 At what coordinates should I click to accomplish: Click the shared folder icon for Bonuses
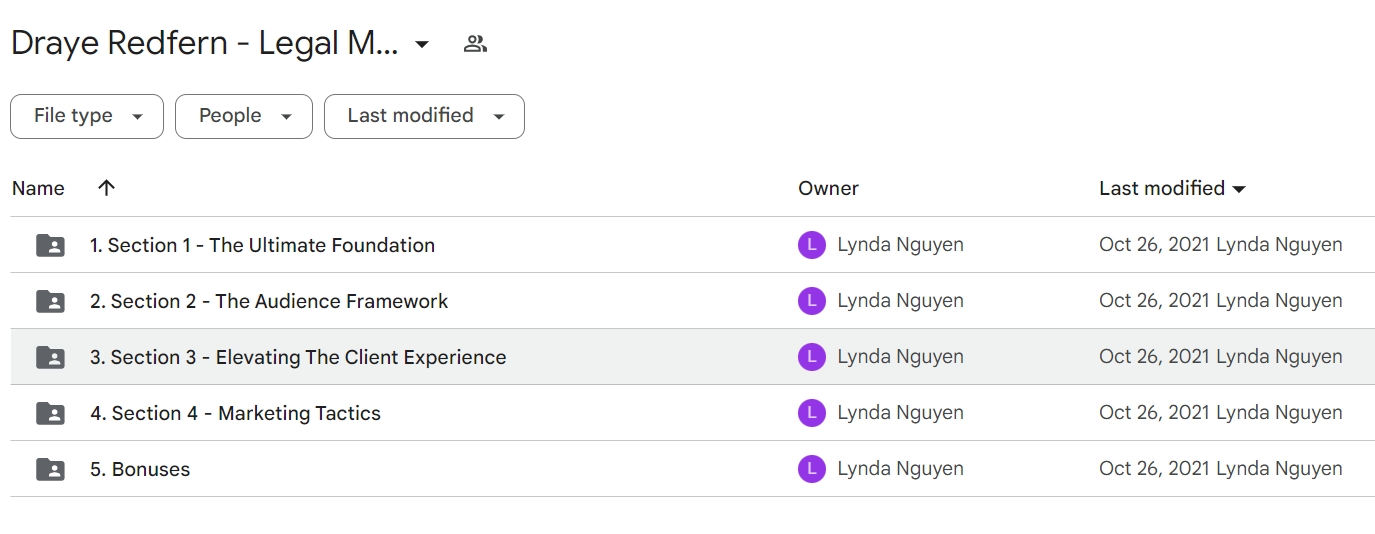coord(50,469)
